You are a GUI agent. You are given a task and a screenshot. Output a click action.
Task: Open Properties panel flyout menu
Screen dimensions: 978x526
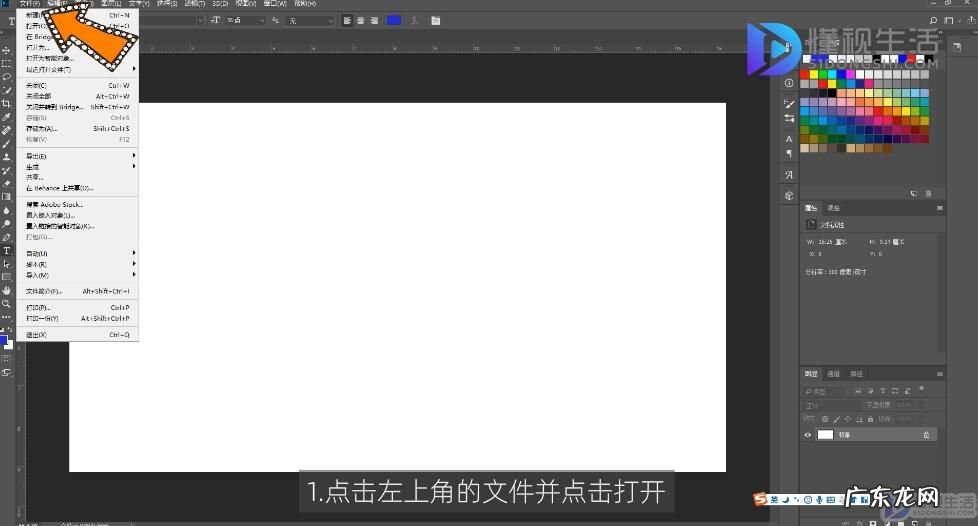939,208
